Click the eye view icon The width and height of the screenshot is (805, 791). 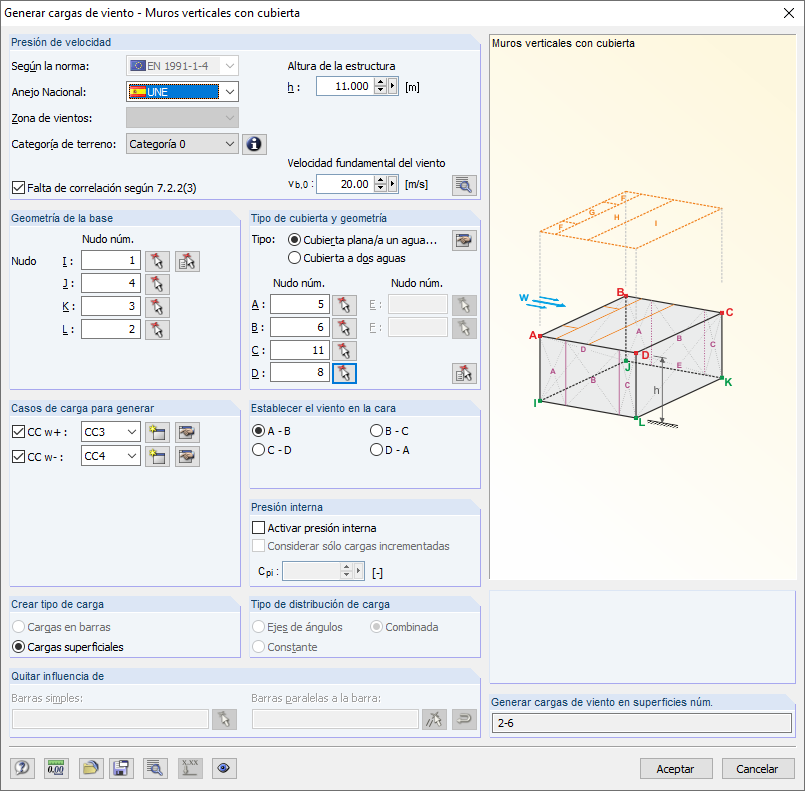pos(224,768)
